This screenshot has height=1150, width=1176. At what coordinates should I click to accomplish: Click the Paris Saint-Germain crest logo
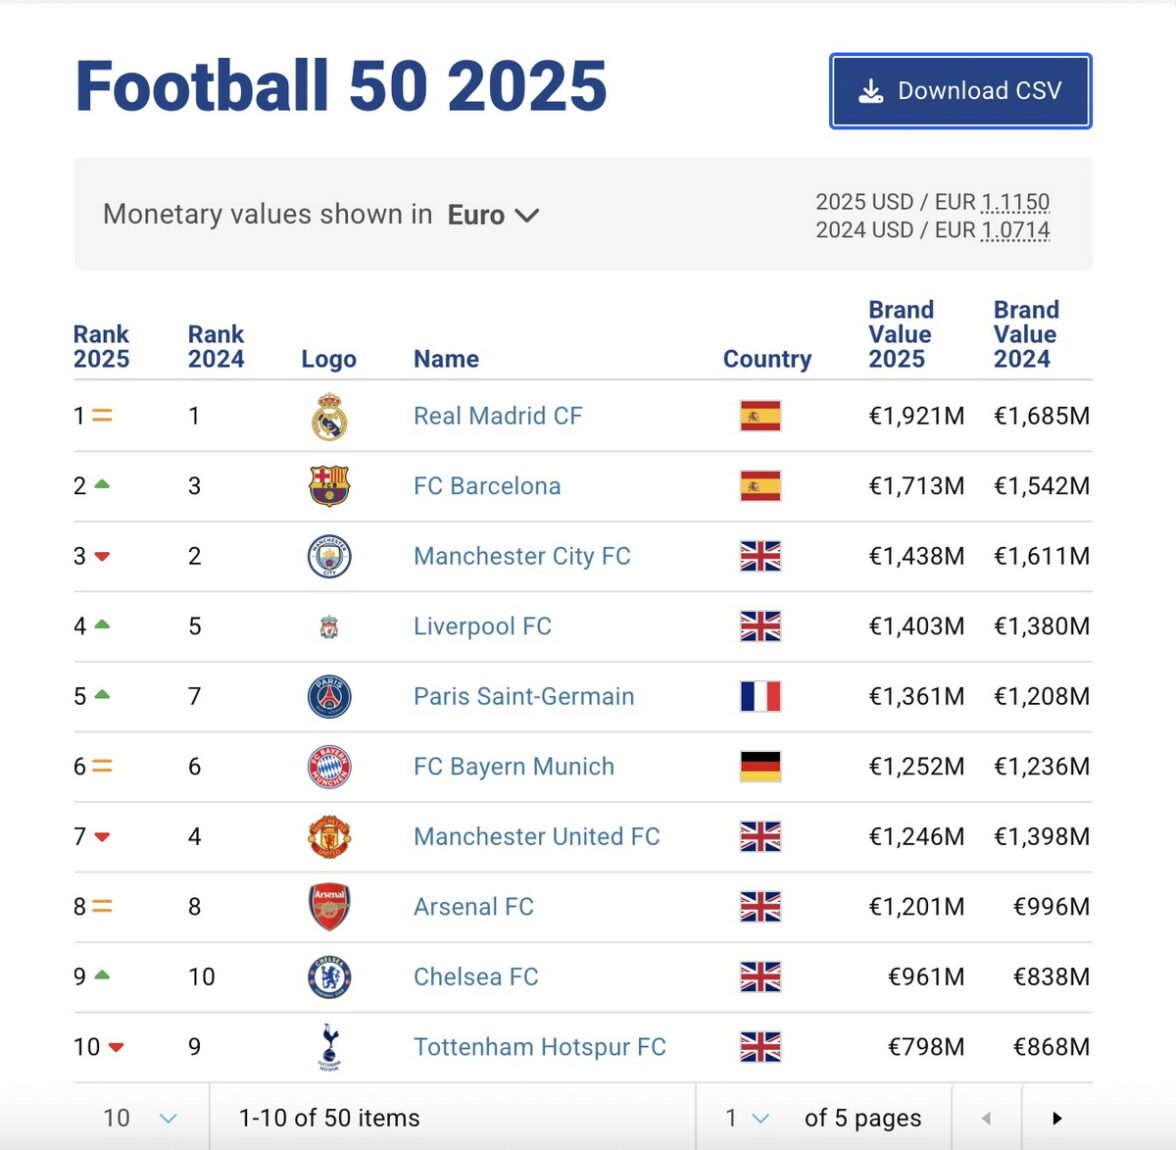pyautogui.click(x=329, y=697)
